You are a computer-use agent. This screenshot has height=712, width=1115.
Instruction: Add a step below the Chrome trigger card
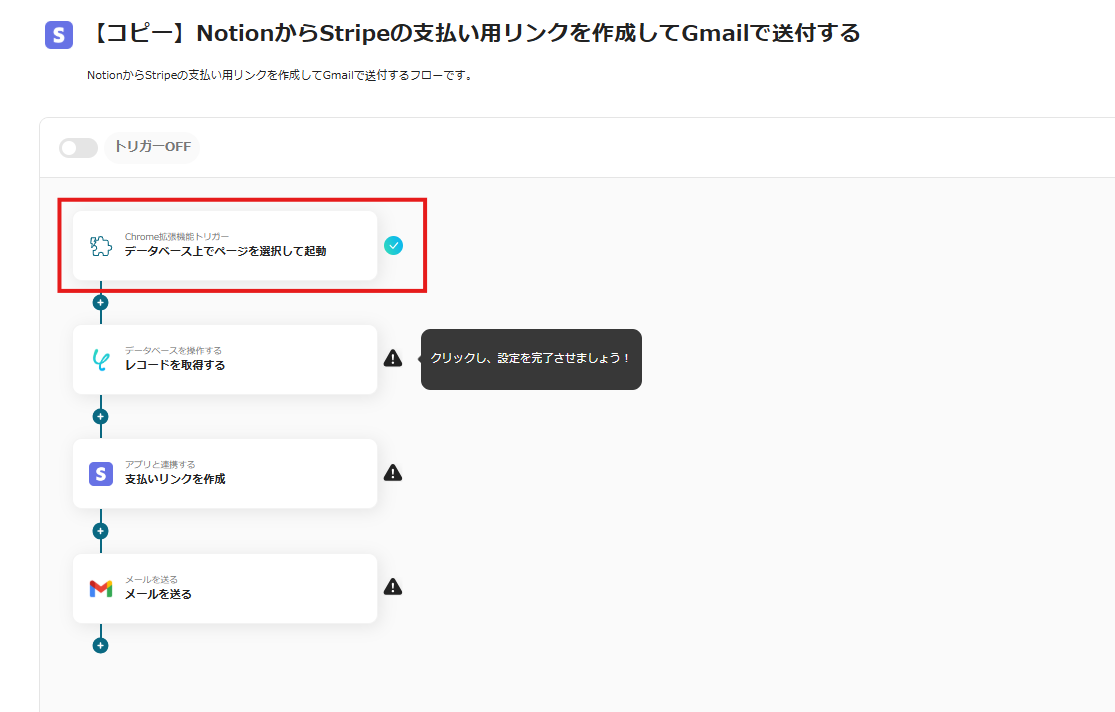click(100, 302)
